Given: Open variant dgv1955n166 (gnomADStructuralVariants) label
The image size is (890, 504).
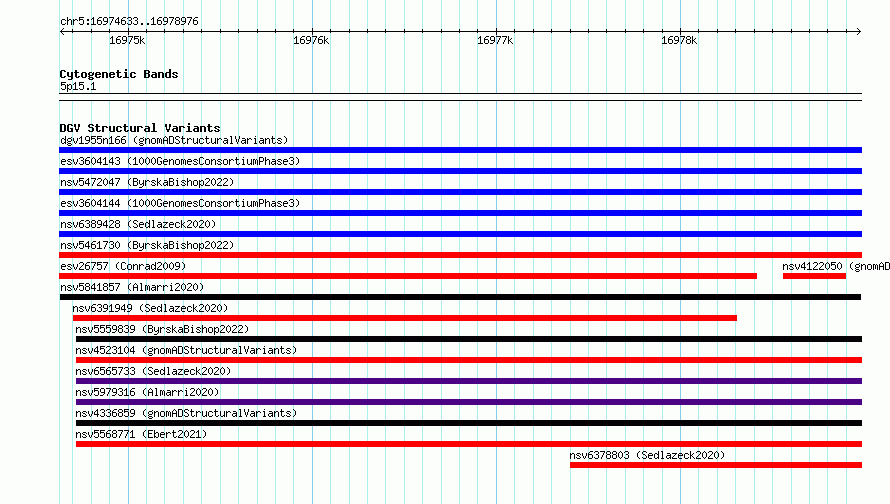Looking at the screenshot, I should point(174,140).
